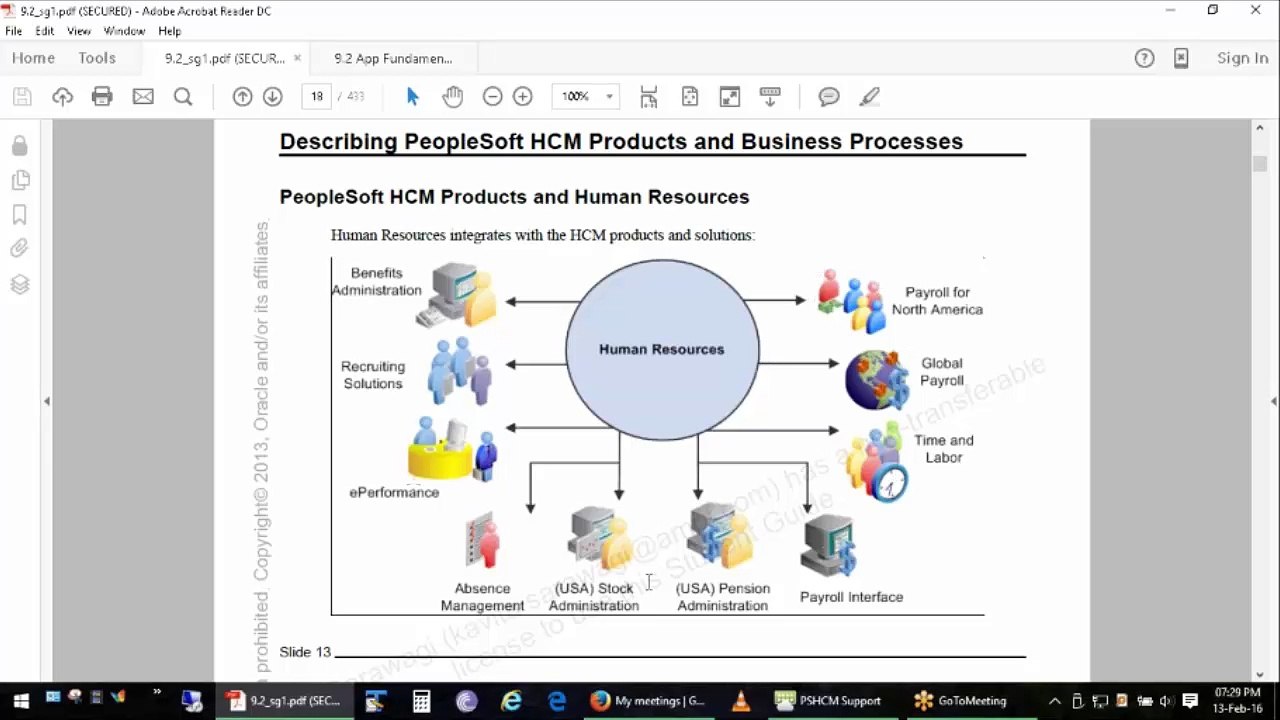Click the fit width scrolling icon

pos(649,97)
